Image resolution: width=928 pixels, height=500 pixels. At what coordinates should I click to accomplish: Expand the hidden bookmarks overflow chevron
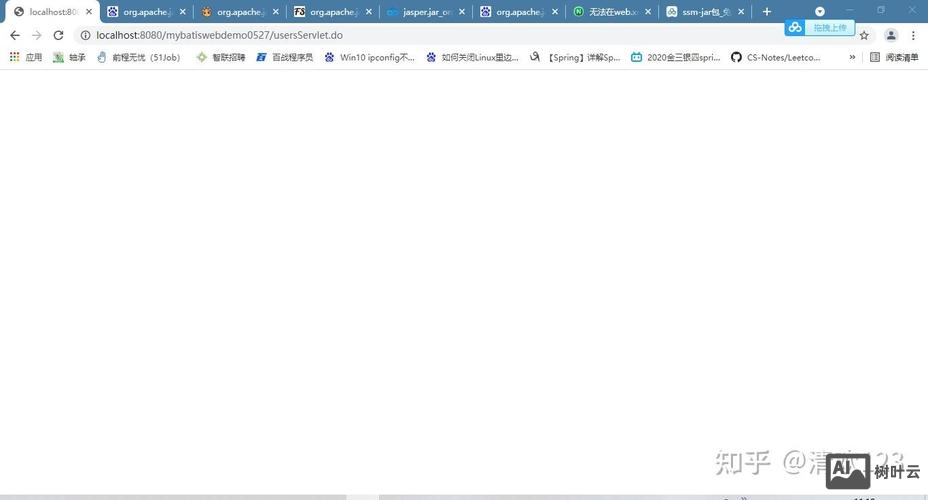(x=852, y=58)
